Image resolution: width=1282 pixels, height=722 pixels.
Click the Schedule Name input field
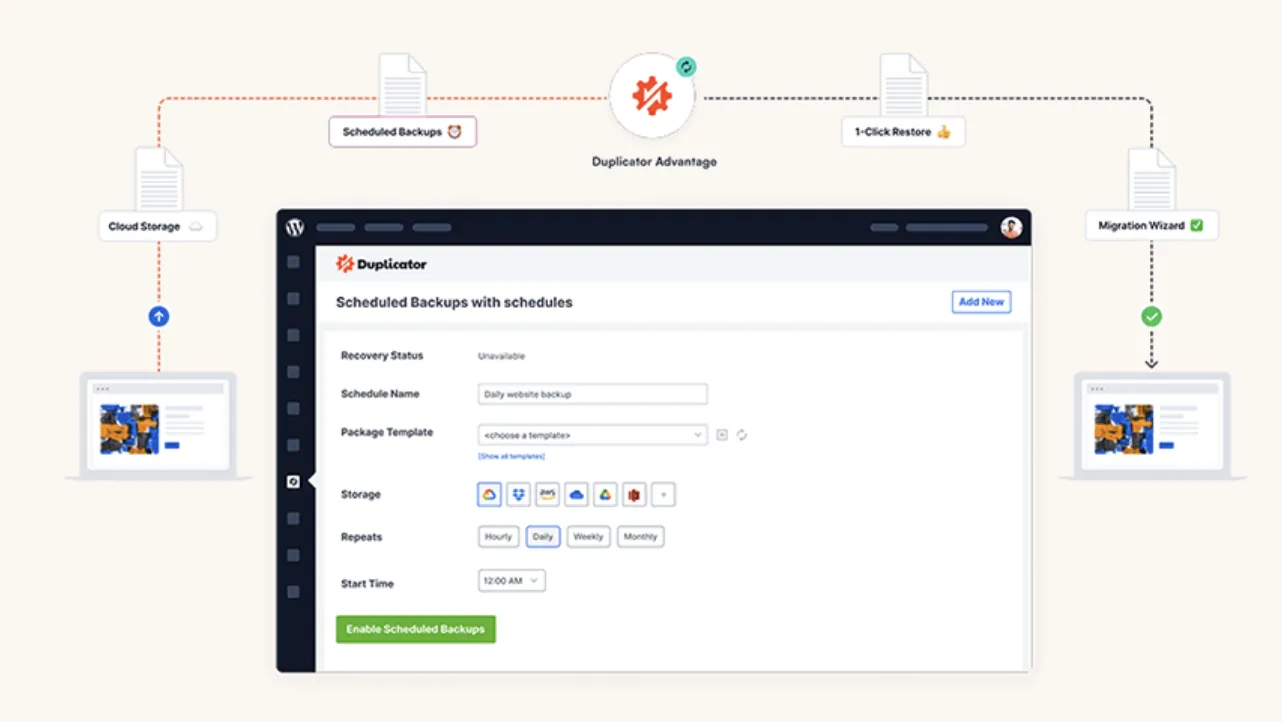click(x=593, y=394)
